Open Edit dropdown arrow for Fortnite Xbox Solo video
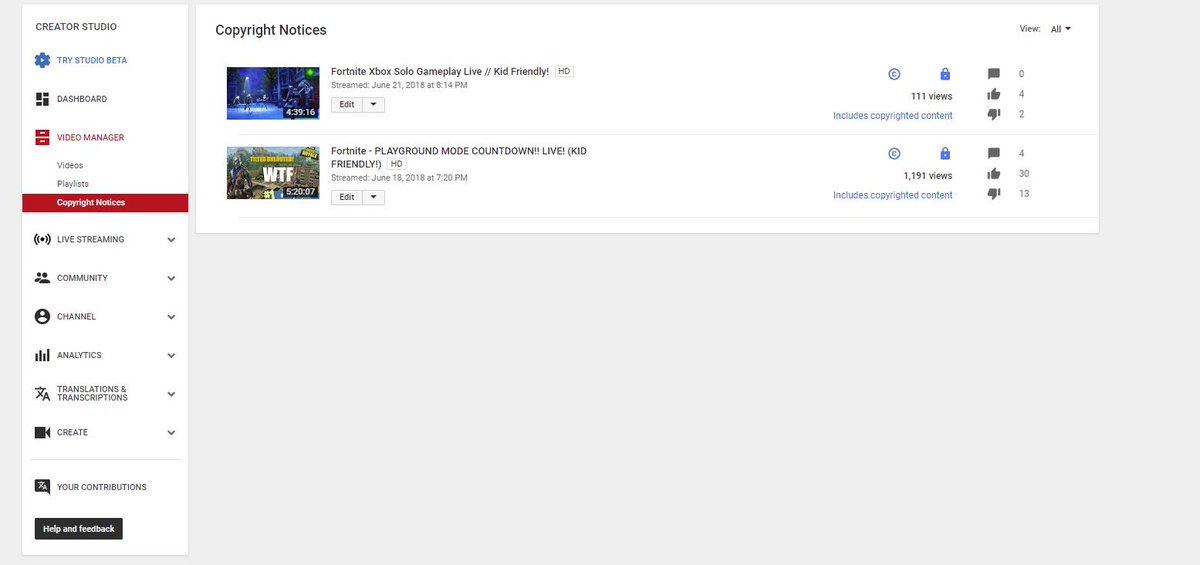Viewport: 1200px width, 565px height. (x=373, y=104)
